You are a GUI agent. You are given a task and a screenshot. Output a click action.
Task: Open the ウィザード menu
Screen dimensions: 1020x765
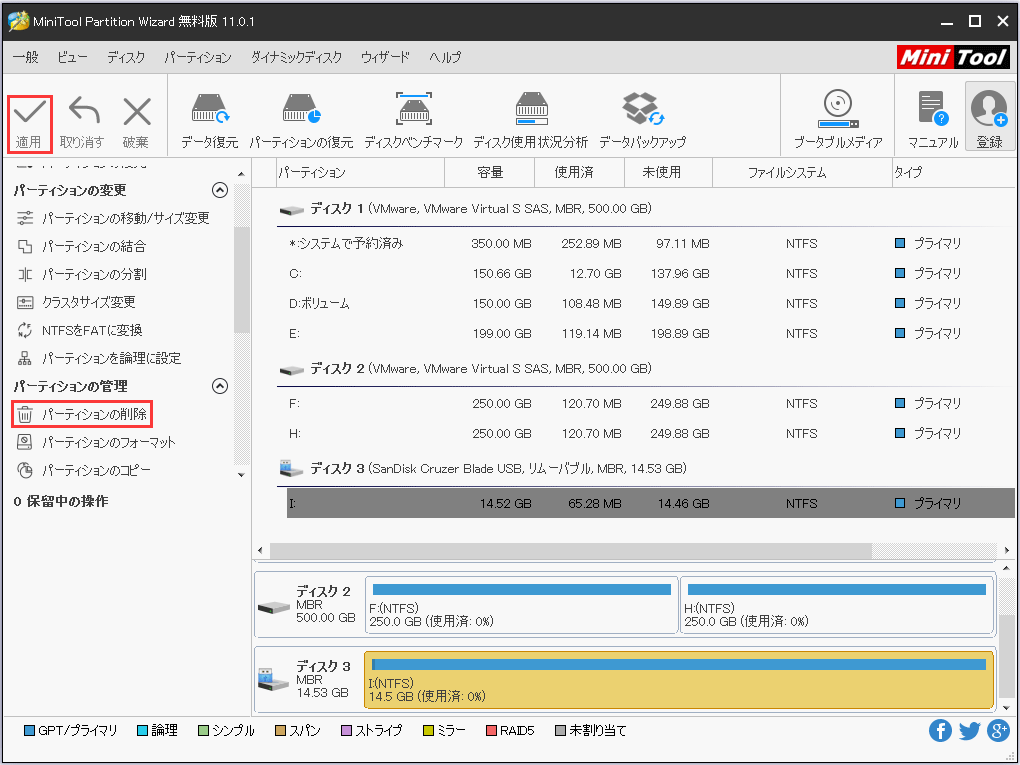coord(385,57)
